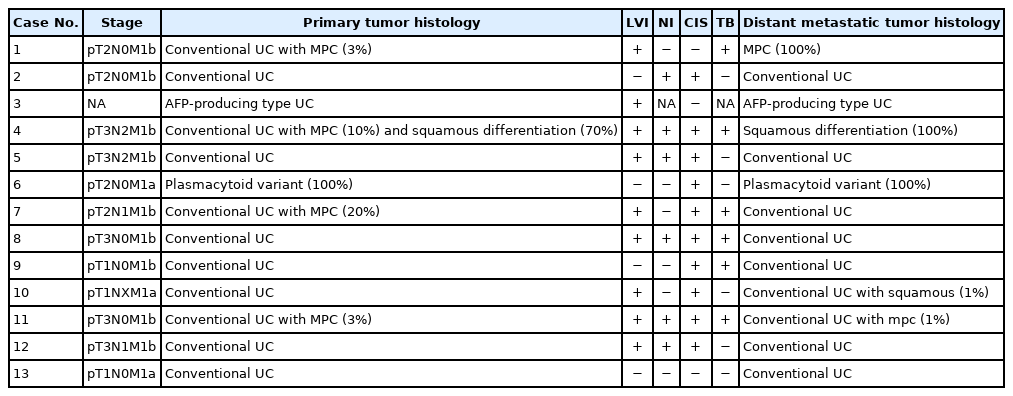Screen dimensions: 1013x396
Task: Select the NA stage cell for case 3
Action: (x=122, y=103)
